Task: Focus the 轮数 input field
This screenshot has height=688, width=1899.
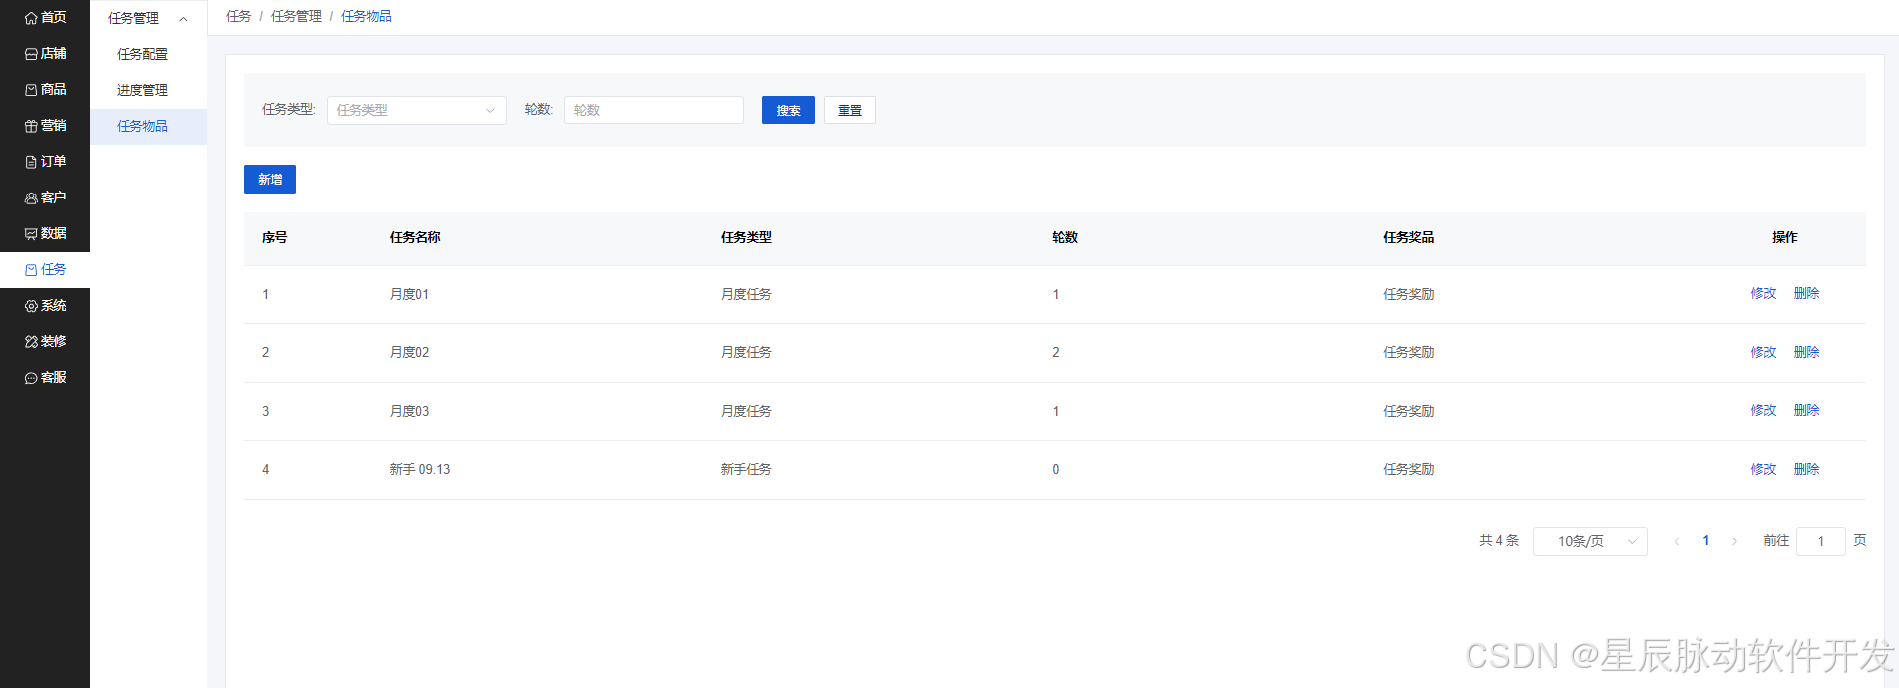Action: tap(654, 110)
